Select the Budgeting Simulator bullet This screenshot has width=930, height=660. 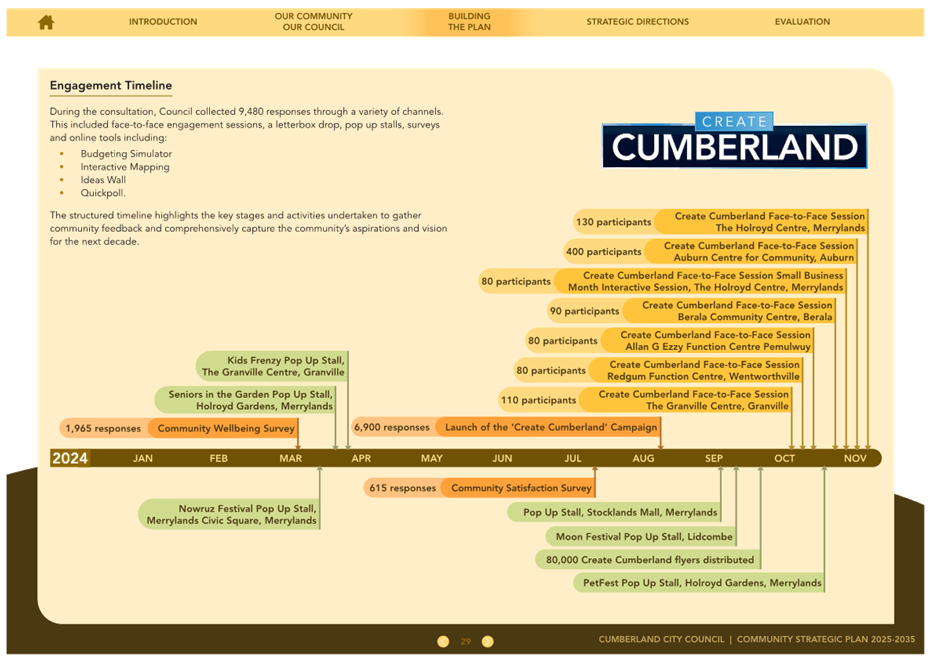[126, 154]
